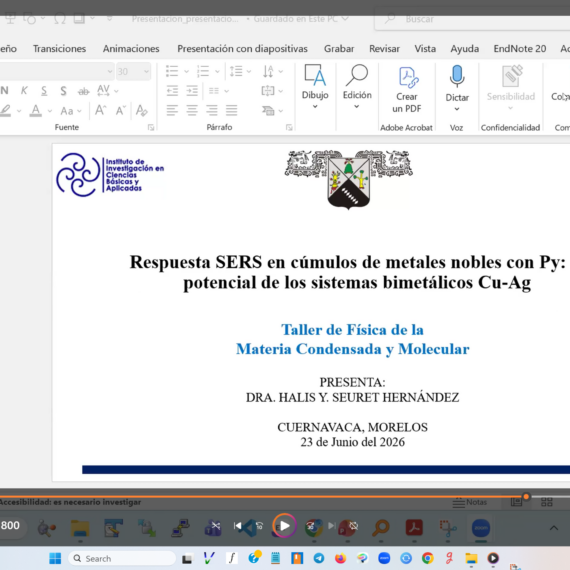The image size is (570, 570).
Task: Open the Presentación con diapositivas tab
Action: point(242,49)
